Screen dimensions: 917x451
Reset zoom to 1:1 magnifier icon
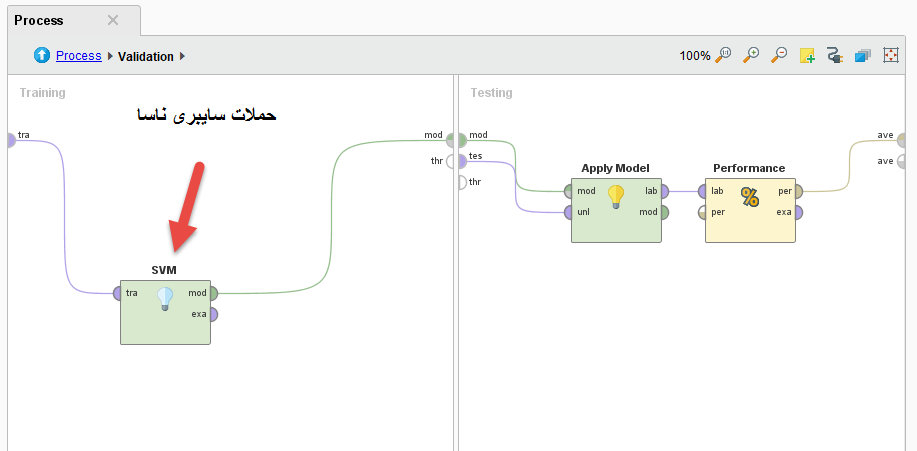pos(724,56)
